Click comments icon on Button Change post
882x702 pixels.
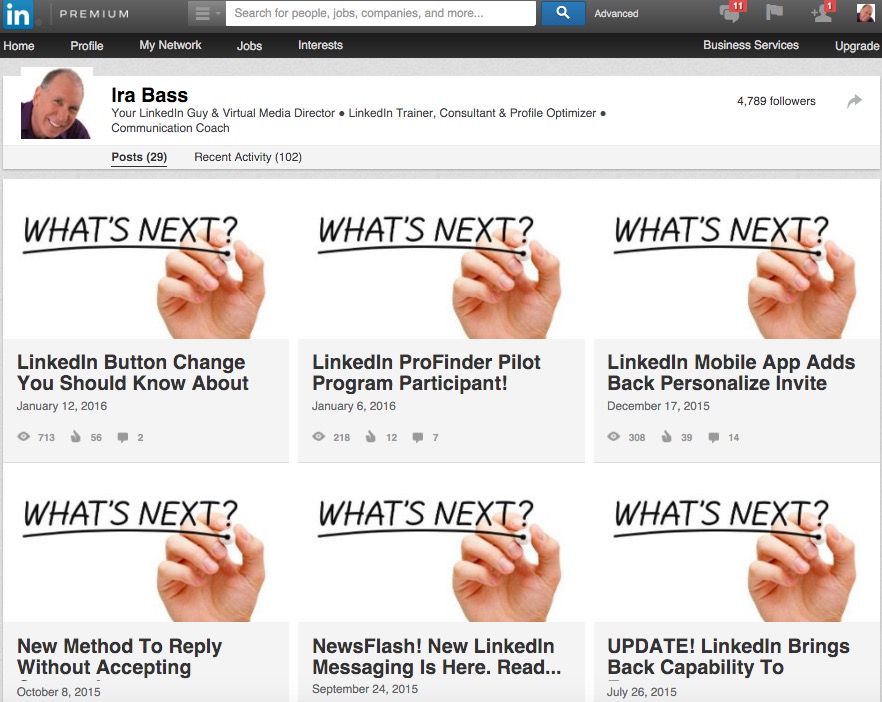[x=123, y=437]
